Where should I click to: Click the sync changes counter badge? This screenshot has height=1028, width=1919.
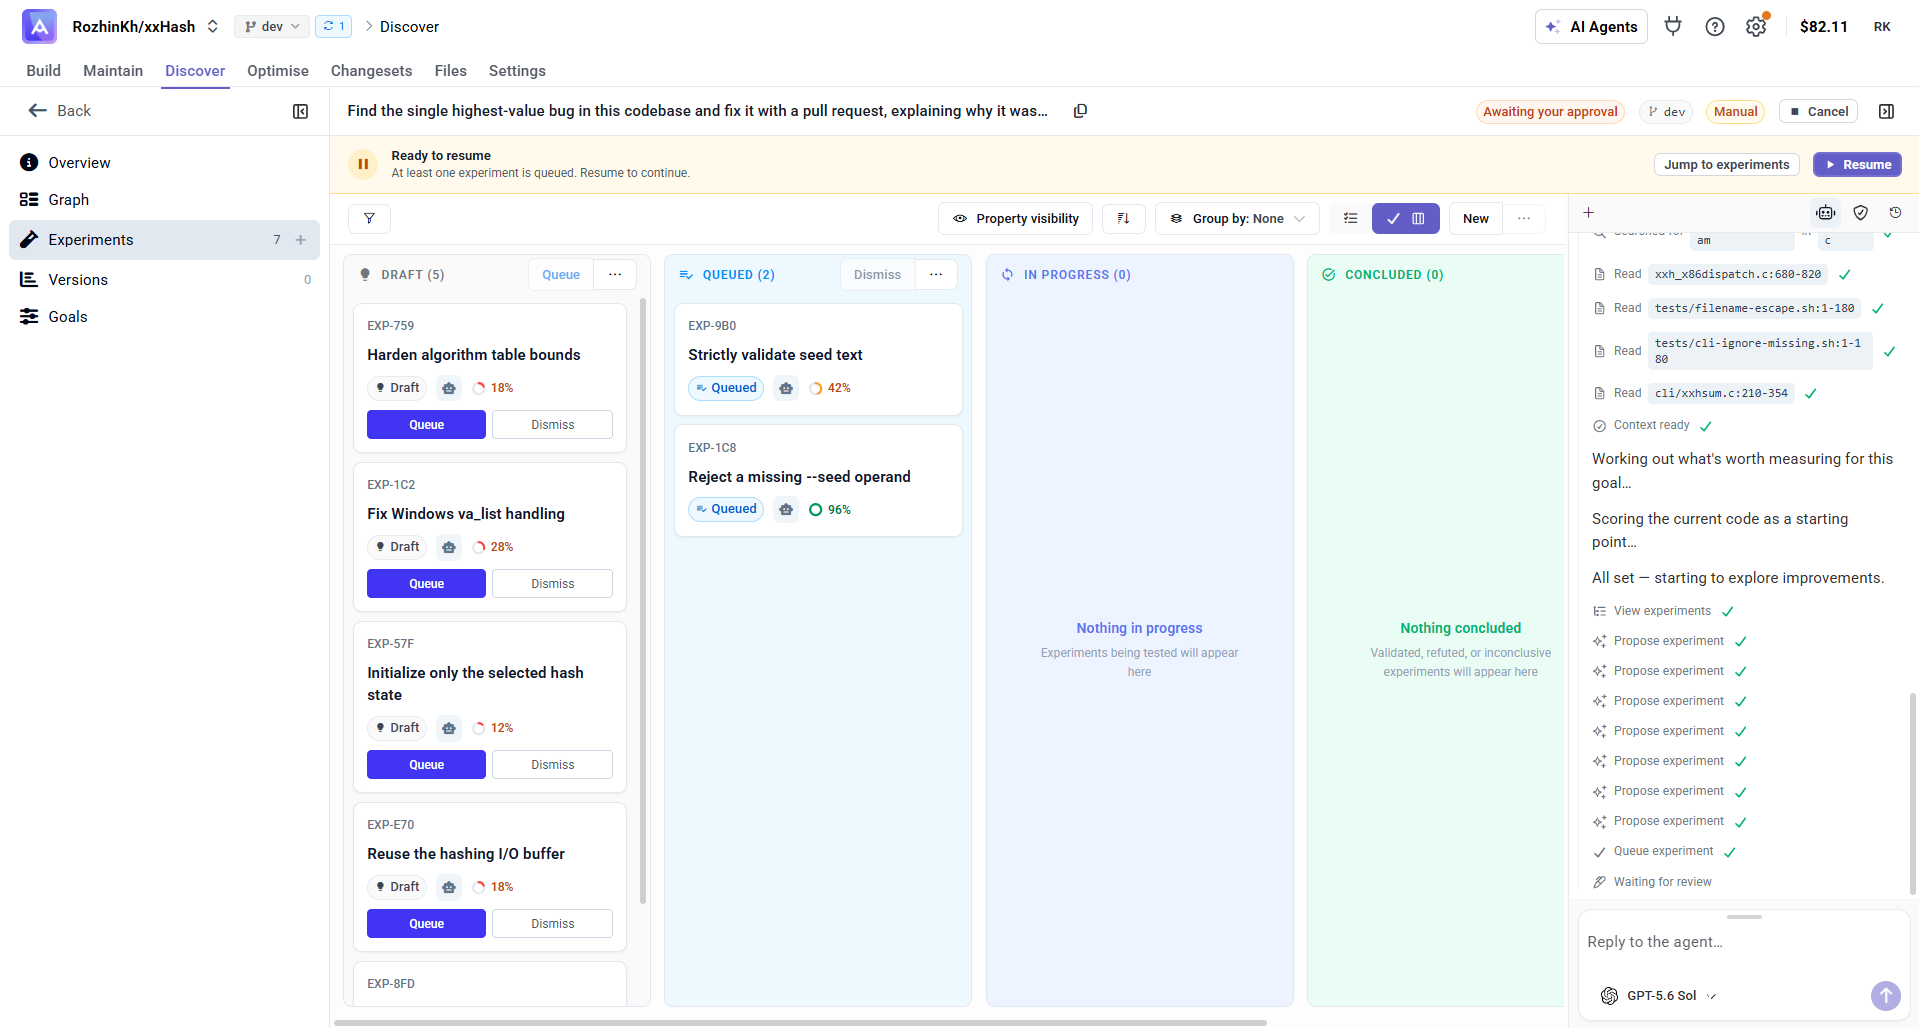click(334, 26)
